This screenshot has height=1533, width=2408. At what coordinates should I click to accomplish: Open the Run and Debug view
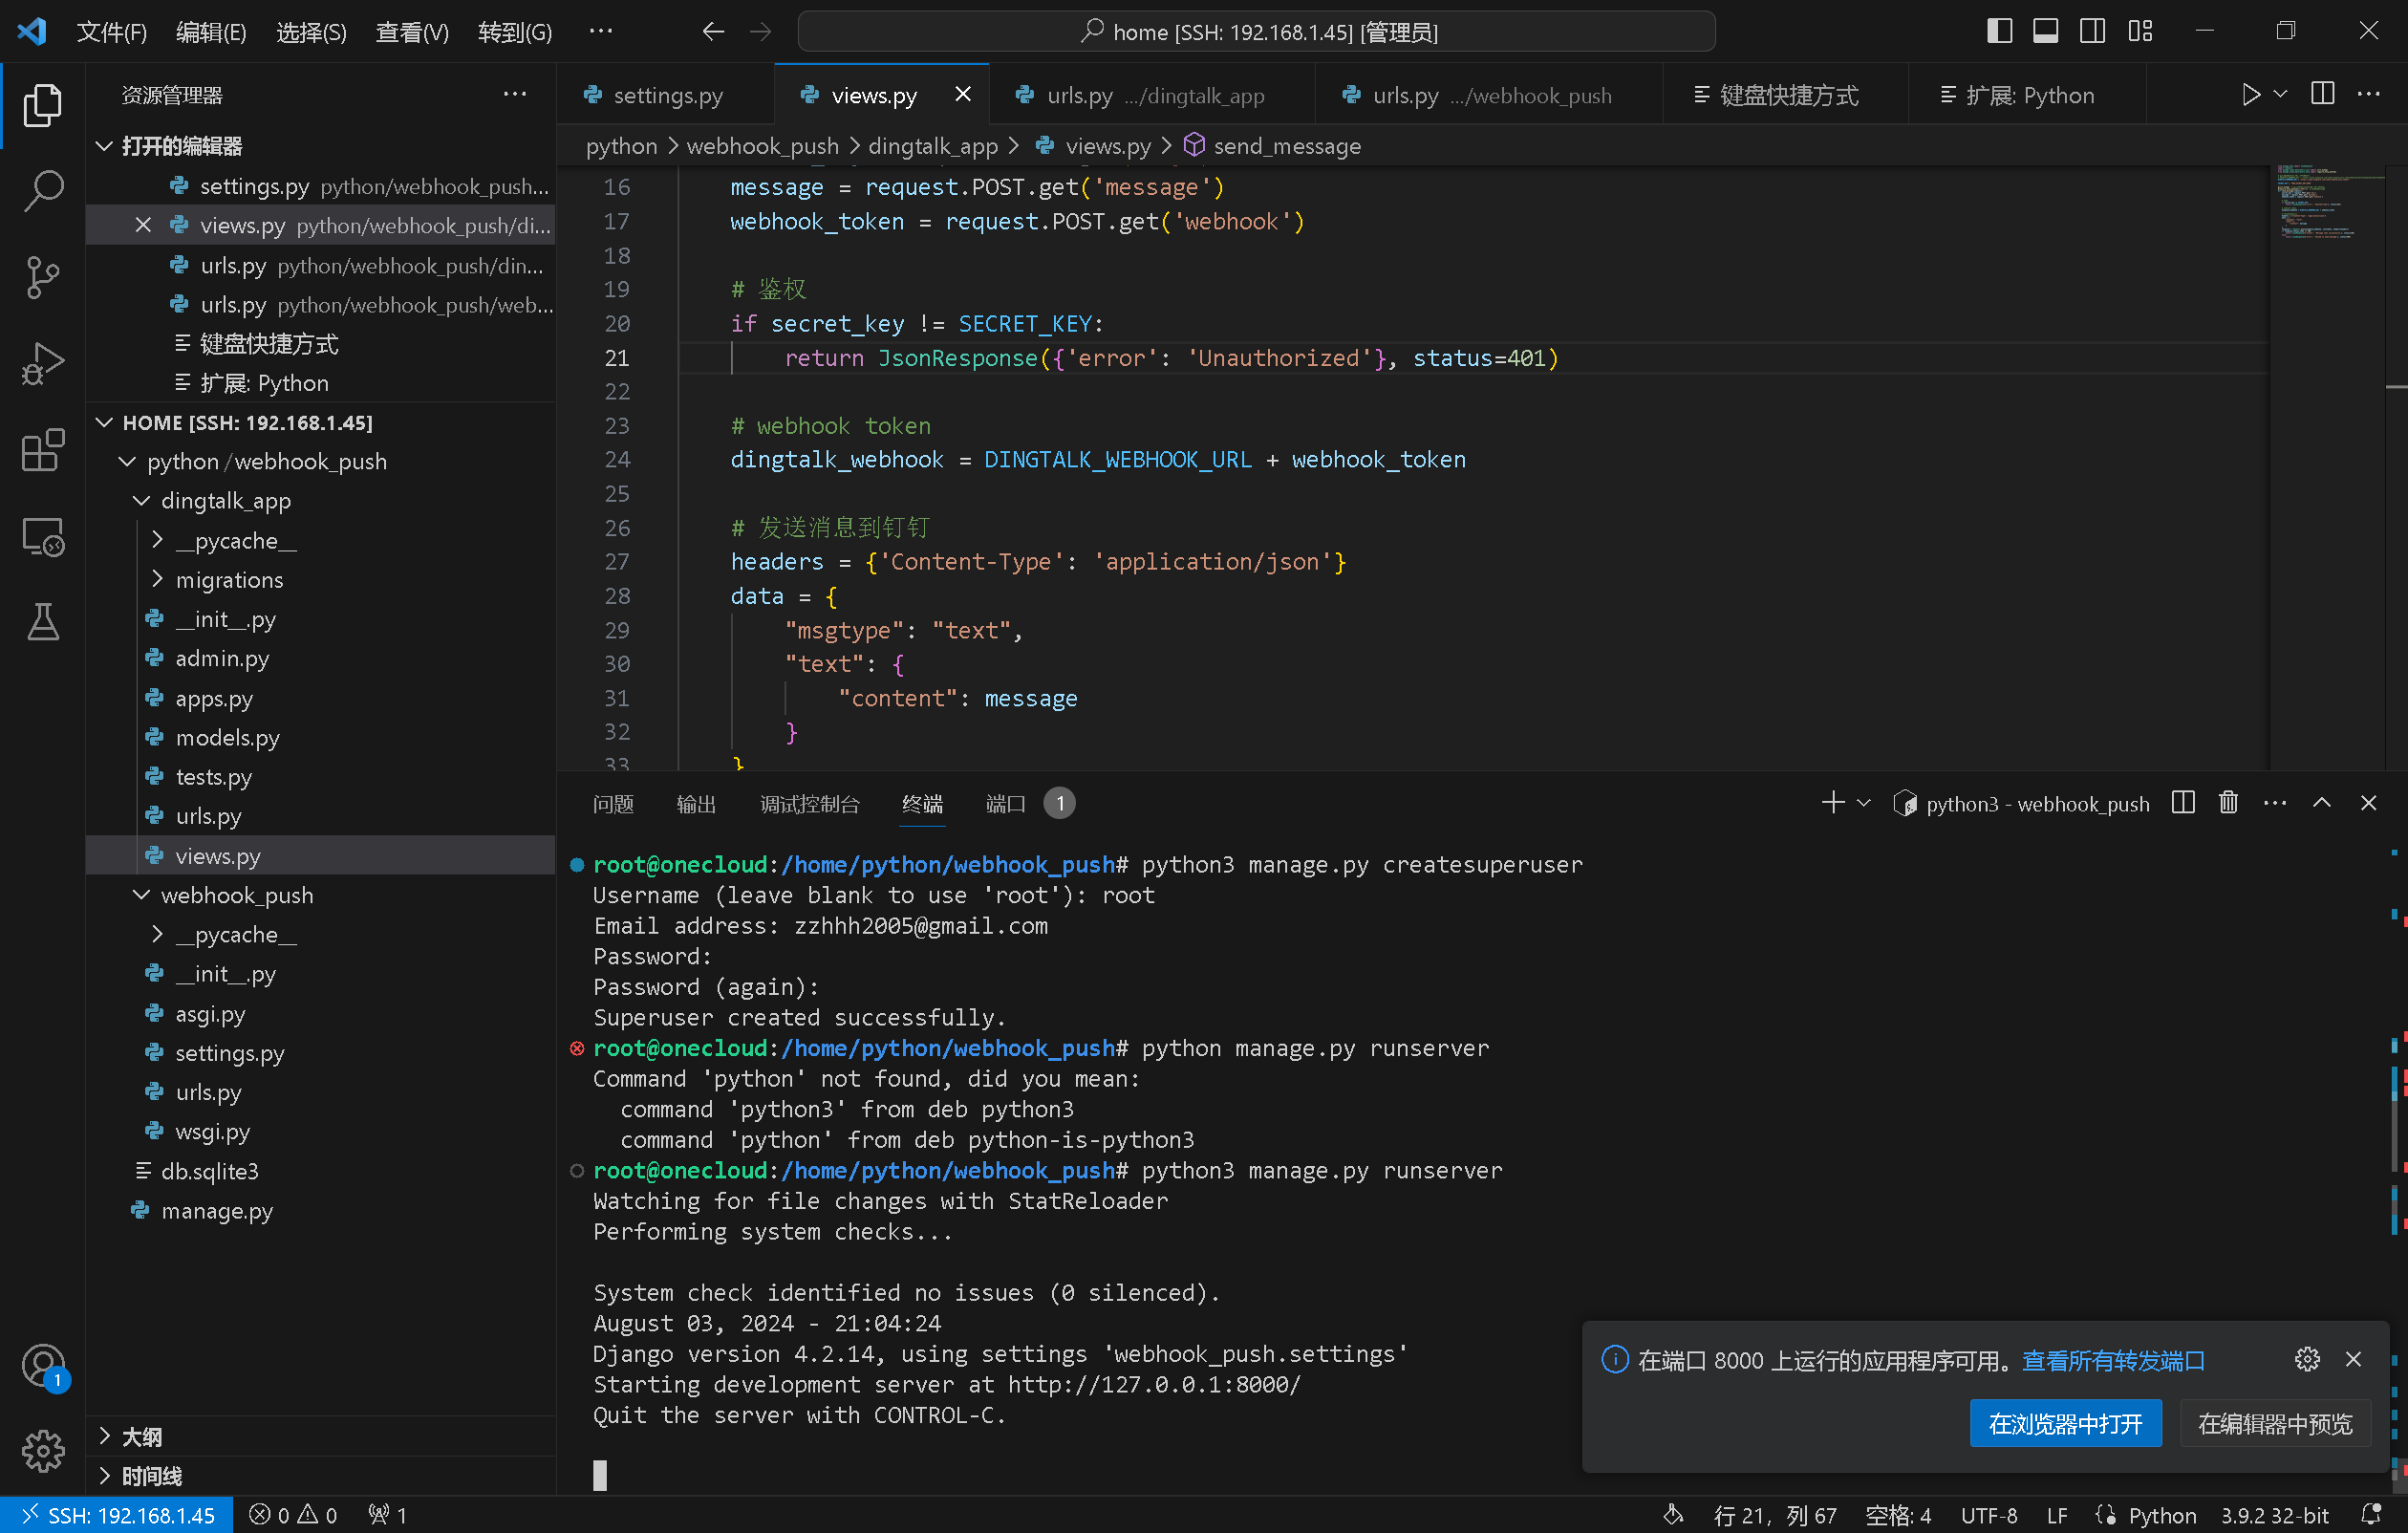tap(43, 363)
